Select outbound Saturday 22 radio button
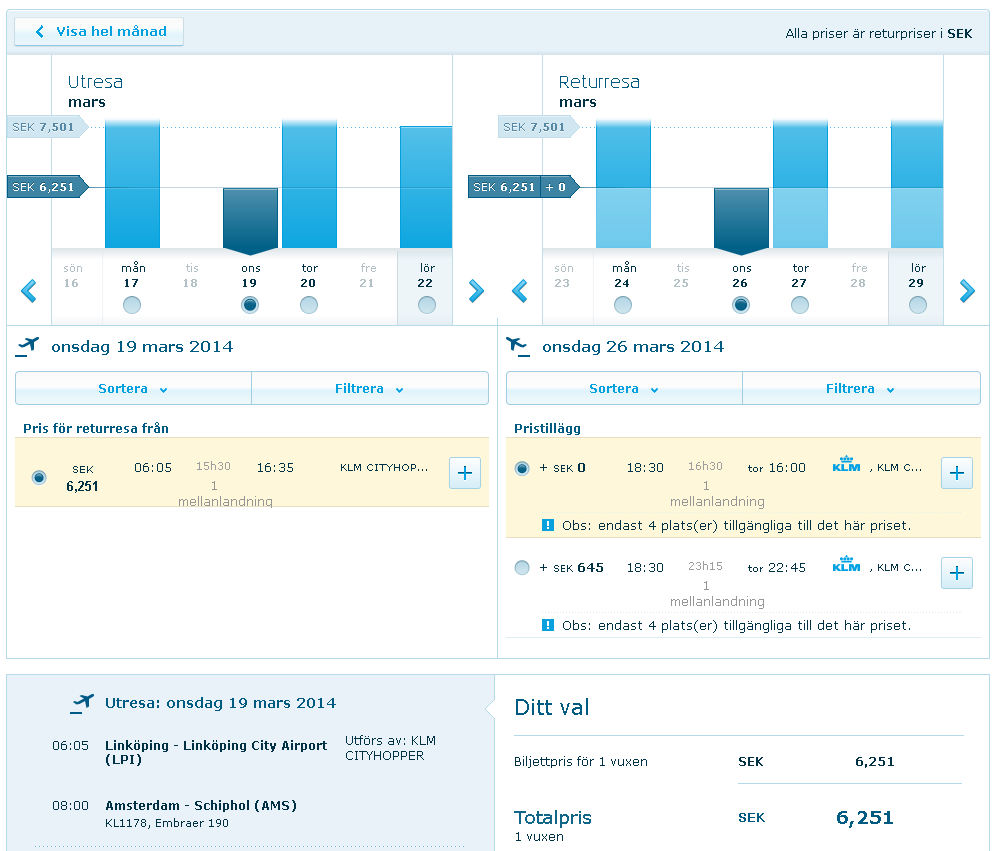Viewport: 995px width, 851px height. click(x=427, y=305)
